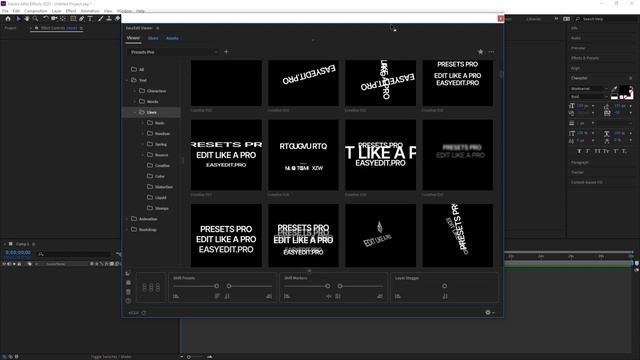Toggle Faux Bold in Character panel
Image resolution: width=640 pixels, height=360 pixels.
click(579, 151)
